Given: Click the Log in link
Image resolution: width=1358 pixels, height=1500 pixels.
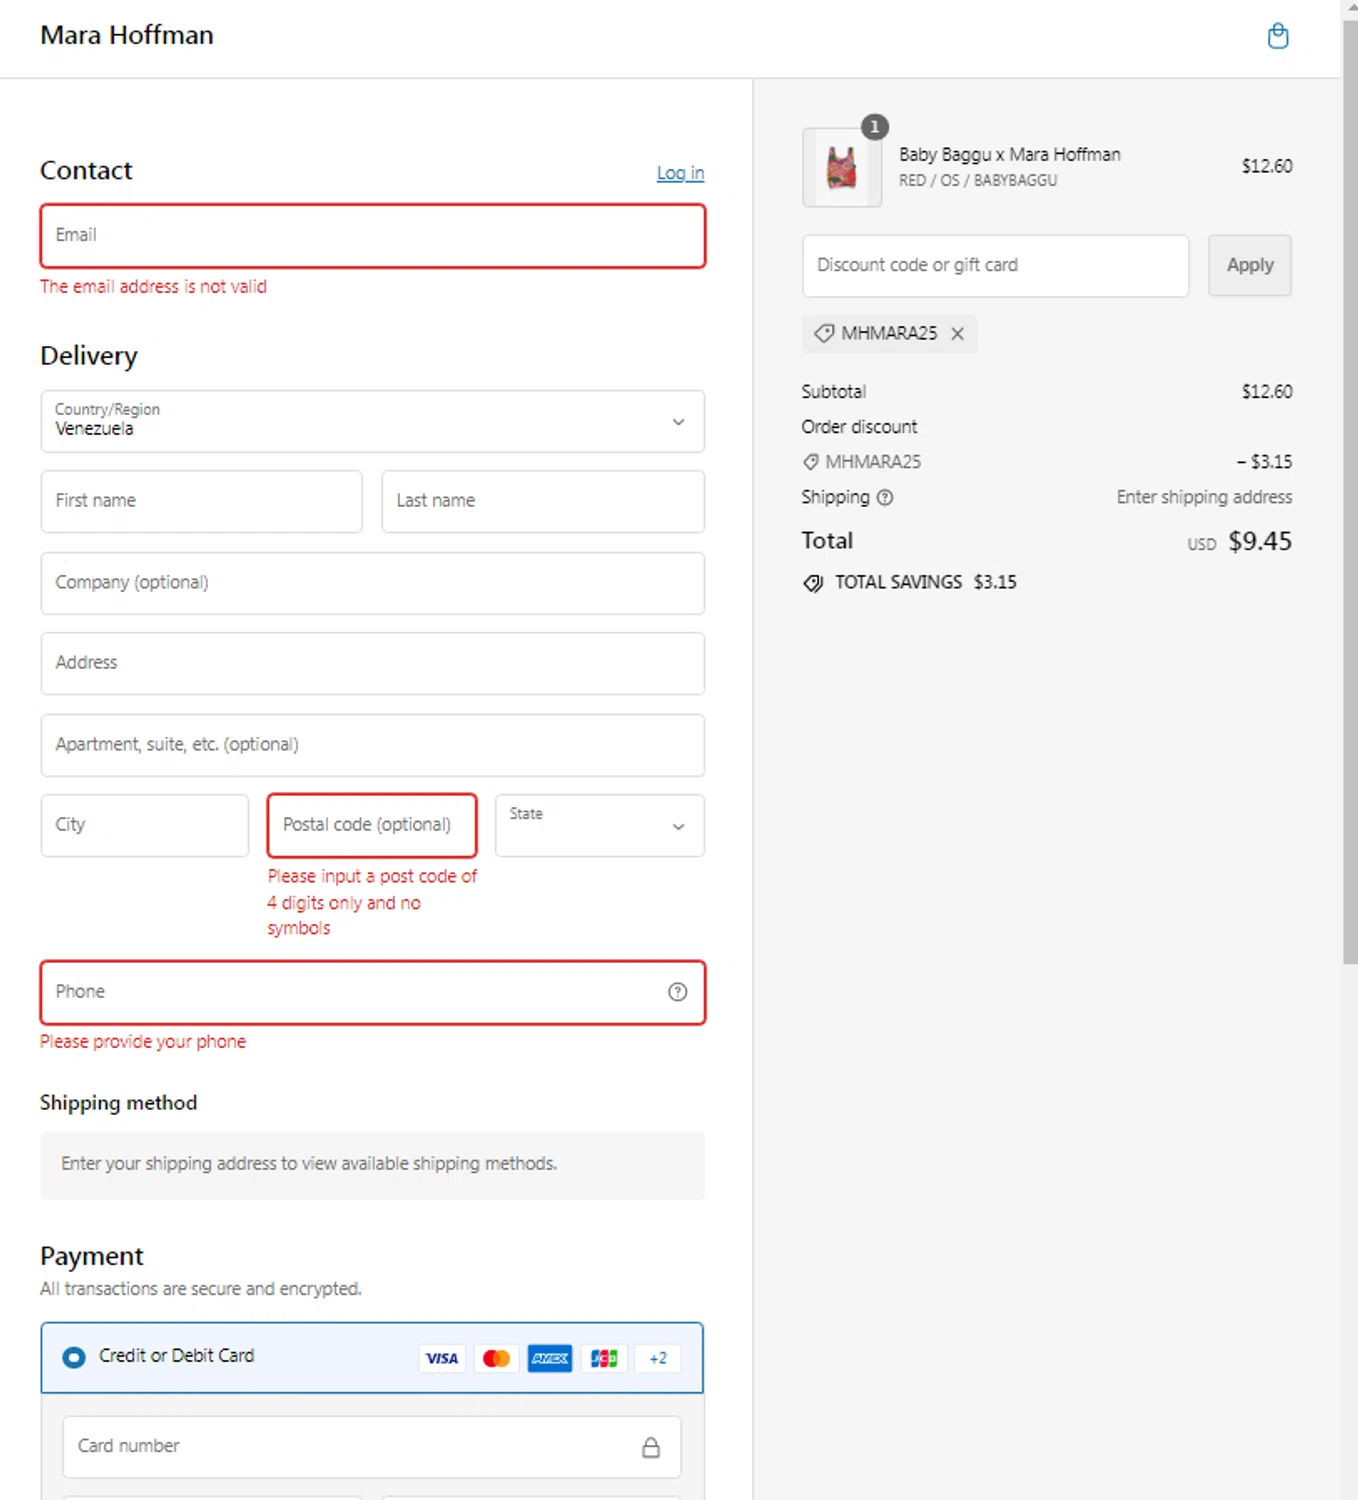Looking at the screenshot, I should (680, 173).
